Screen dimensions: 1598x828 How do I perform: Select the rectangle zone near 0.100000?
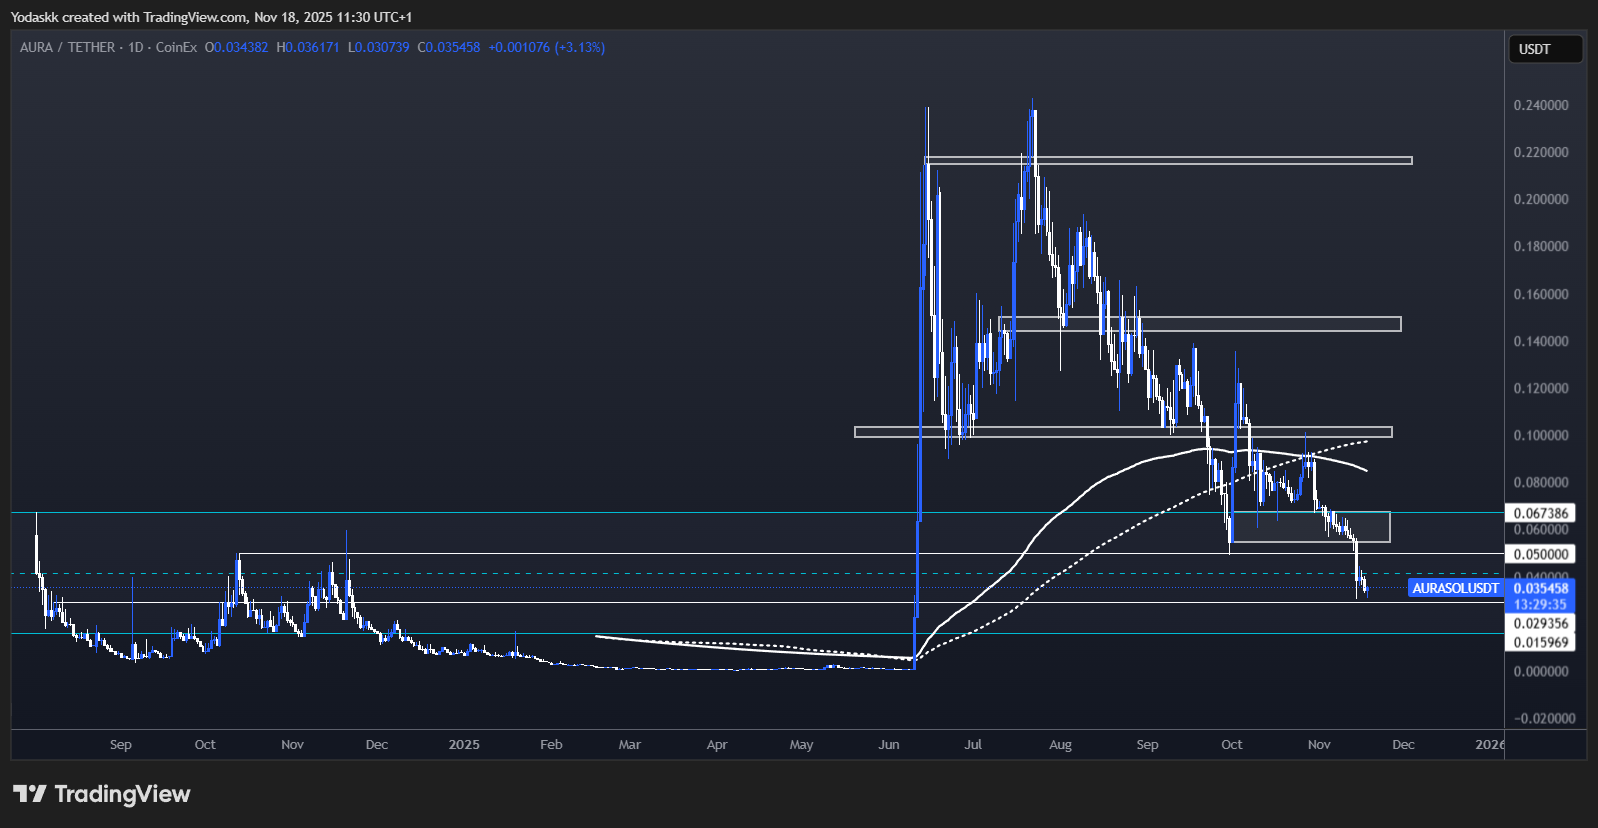1122,432
